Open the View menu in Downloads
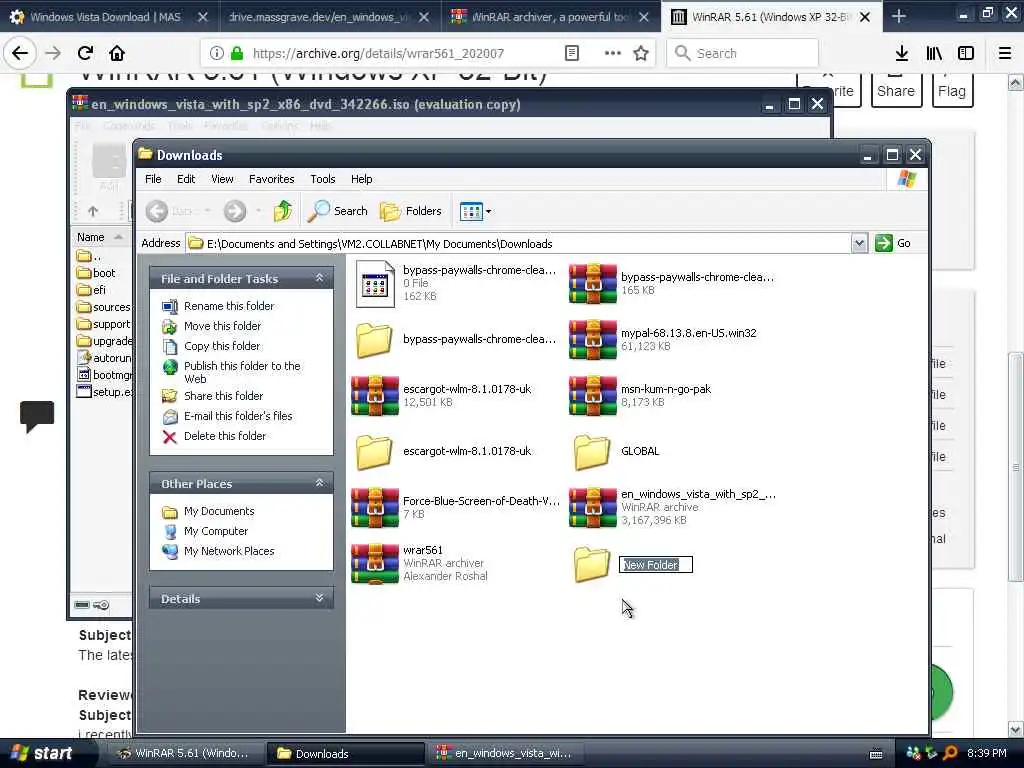Screen dimensions: 1024x768 (x=222, y=179)
